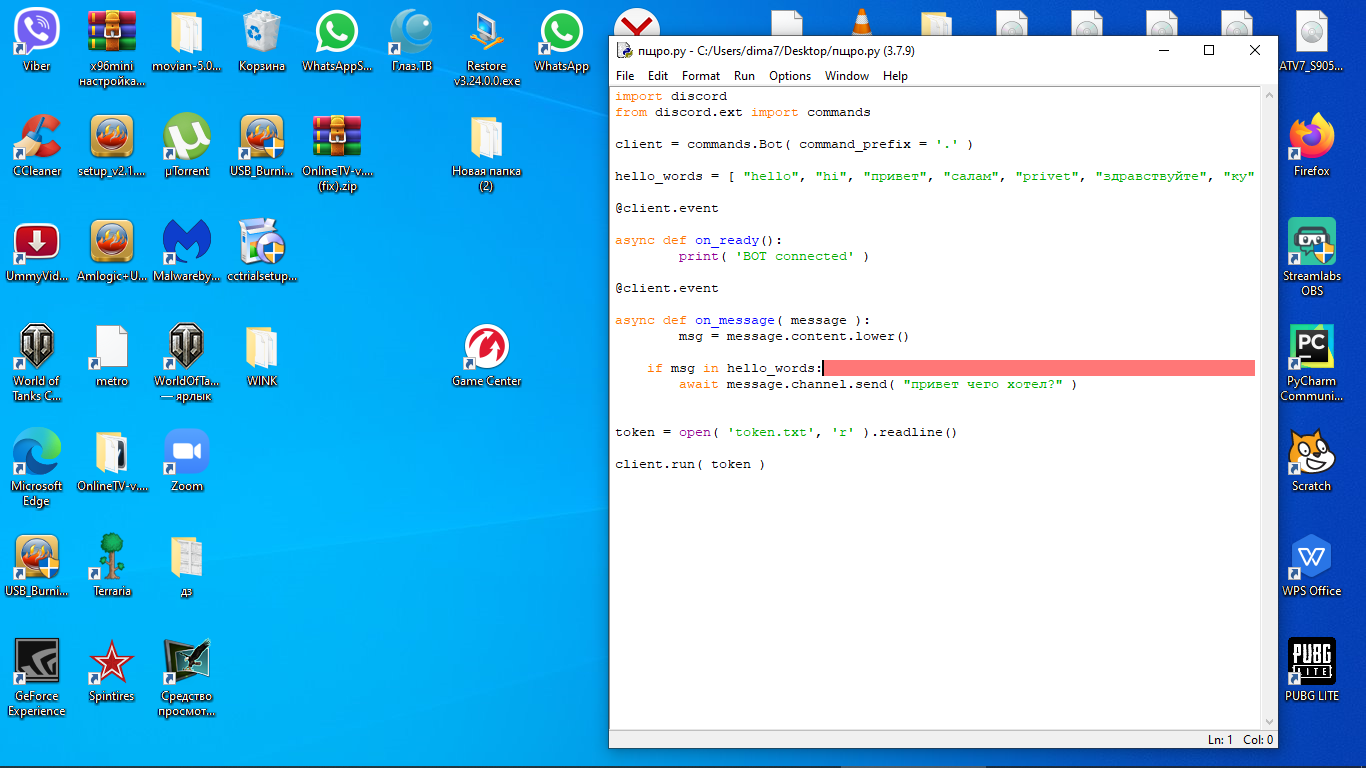This screenshot has height=768, width=1366.
Task: Open the Window menu in IDLE
Action: tap(847, 76)
